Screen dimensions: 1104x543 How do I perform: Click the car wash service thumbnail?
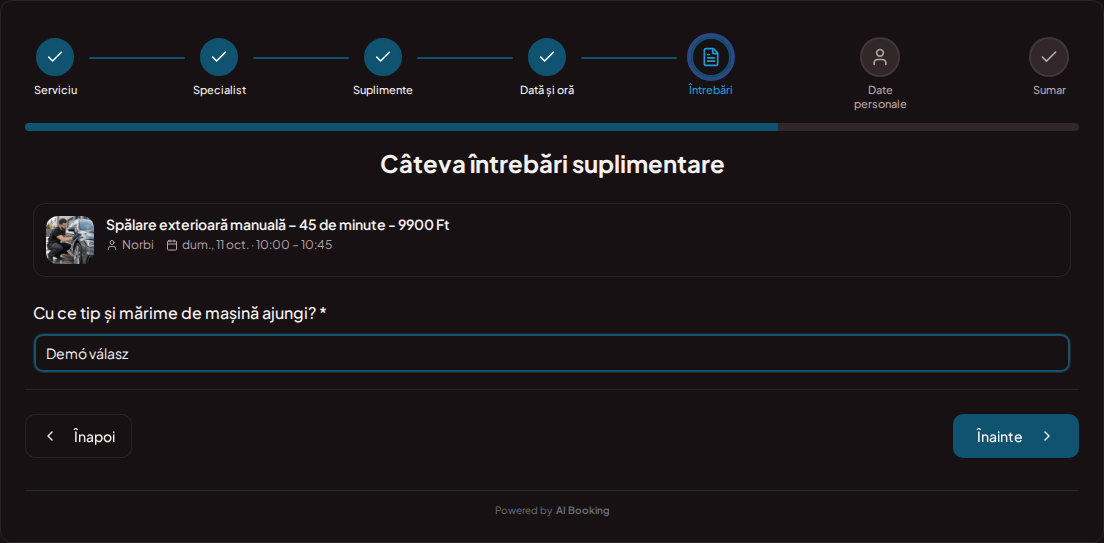[x=70, y=239]
